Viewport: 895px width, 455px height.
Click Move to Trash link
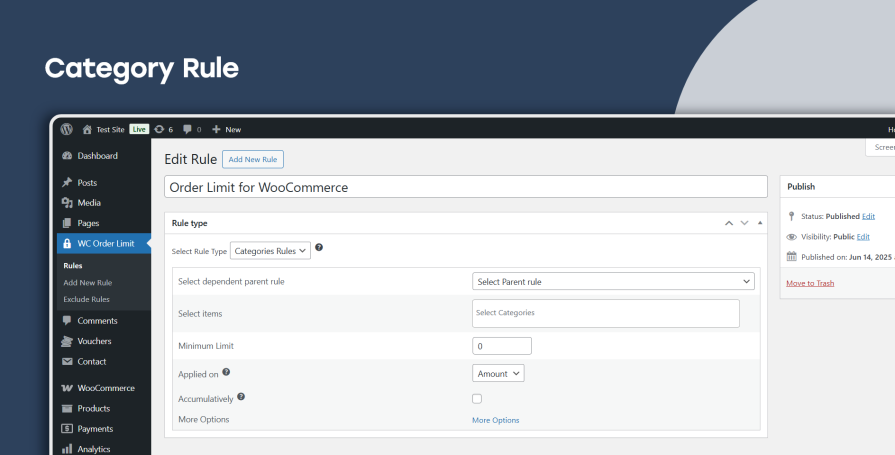coord(810,283)
